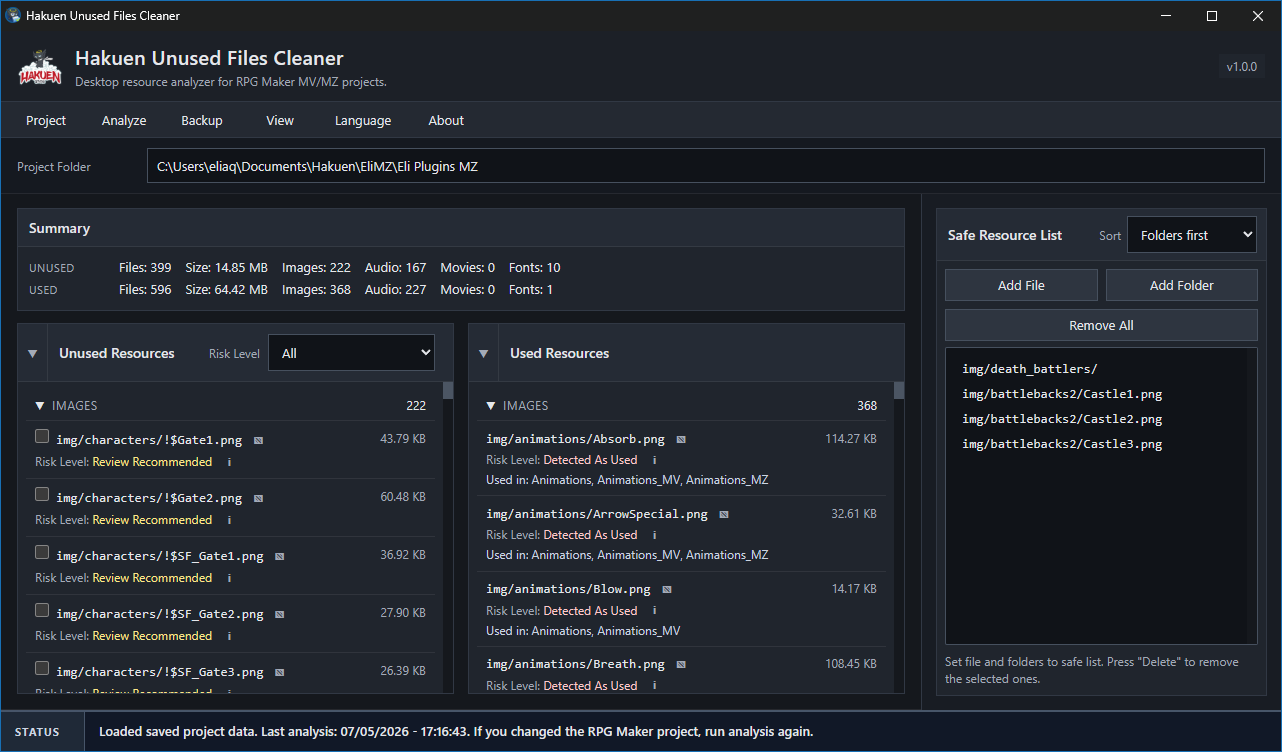Click the image preview icon next to !$Gate2.png
The image size is (1282, 752).
click(x=258, y=498)
